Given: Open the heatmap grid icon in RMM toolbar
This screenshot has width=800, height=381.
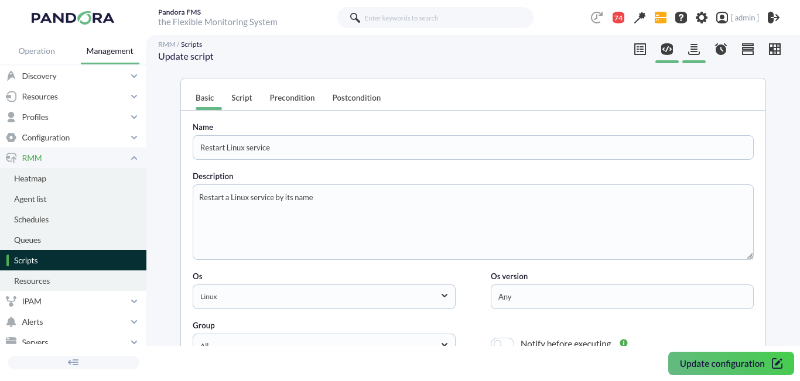Looking at the screenshot, I should point(774,49).
